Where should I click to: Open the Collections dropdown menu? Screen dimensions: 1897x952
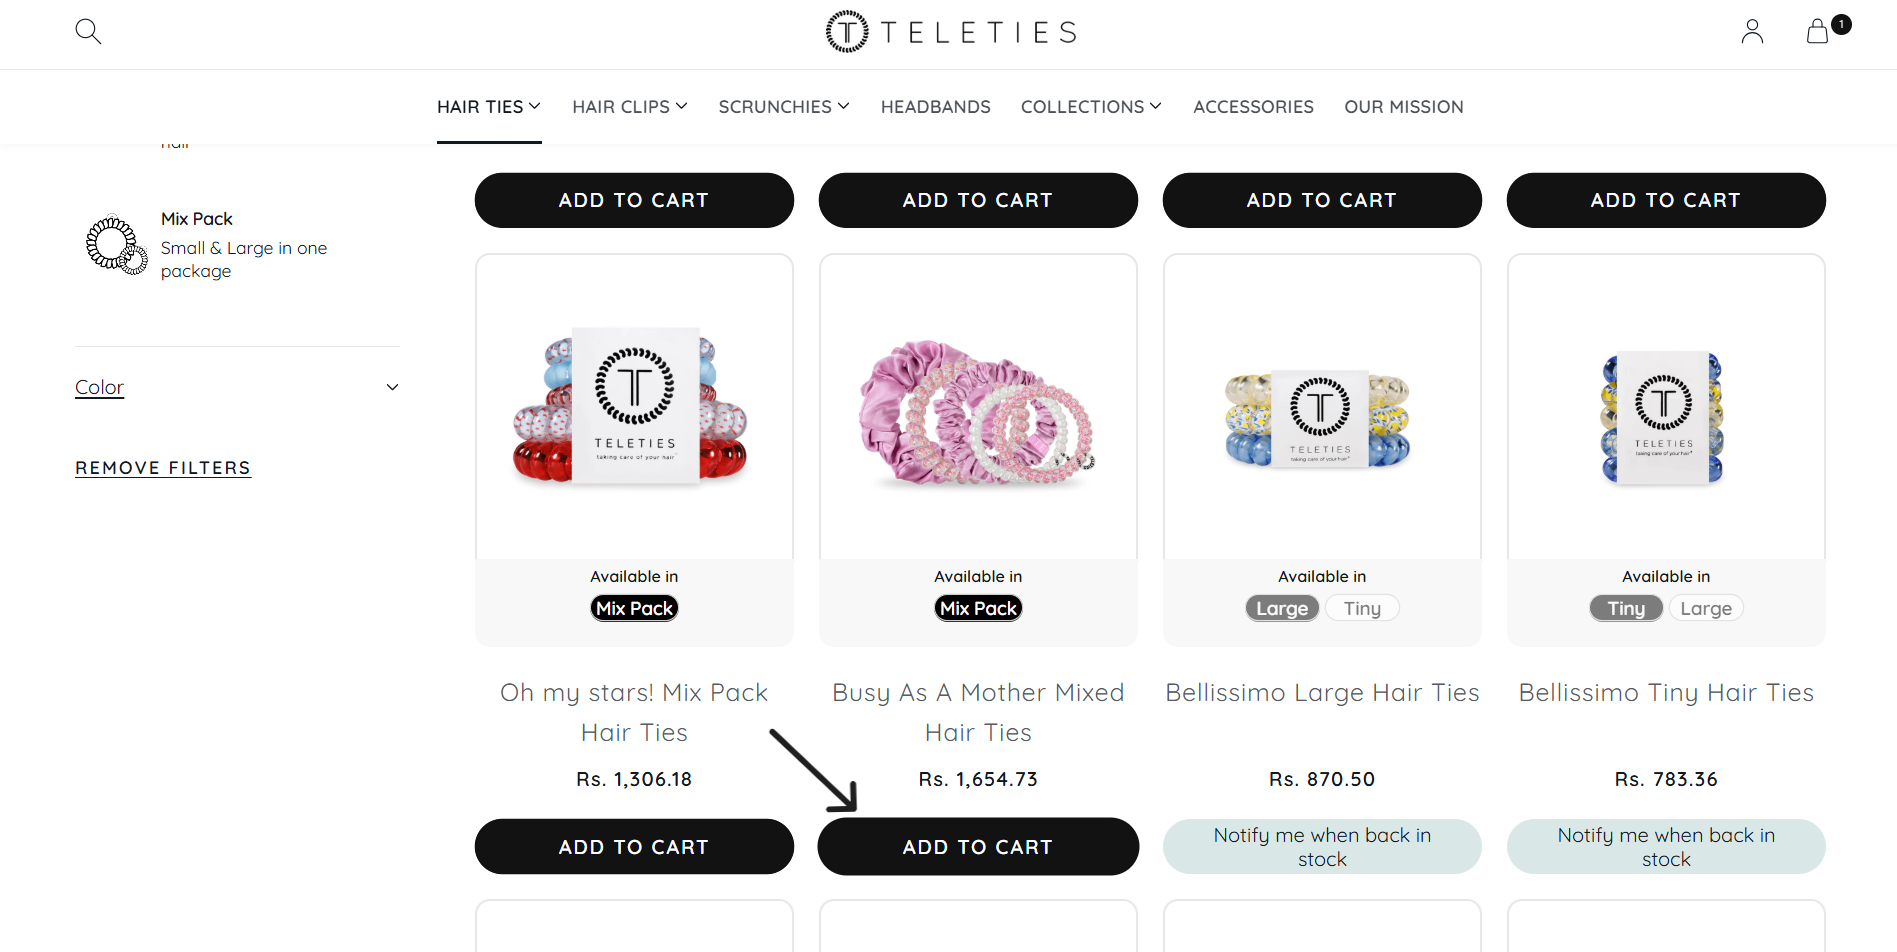click(x=1091, y=107)
